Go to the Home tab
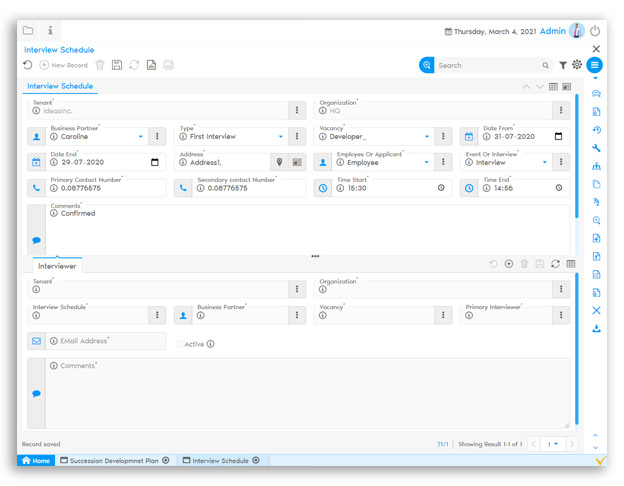Screen dimensions: 624x486 tap(36, 461)
